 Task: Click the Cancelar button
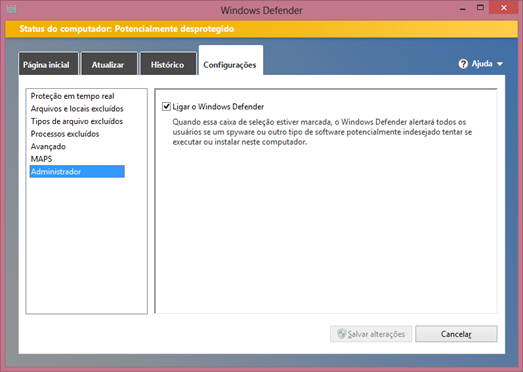pos(456,334)
